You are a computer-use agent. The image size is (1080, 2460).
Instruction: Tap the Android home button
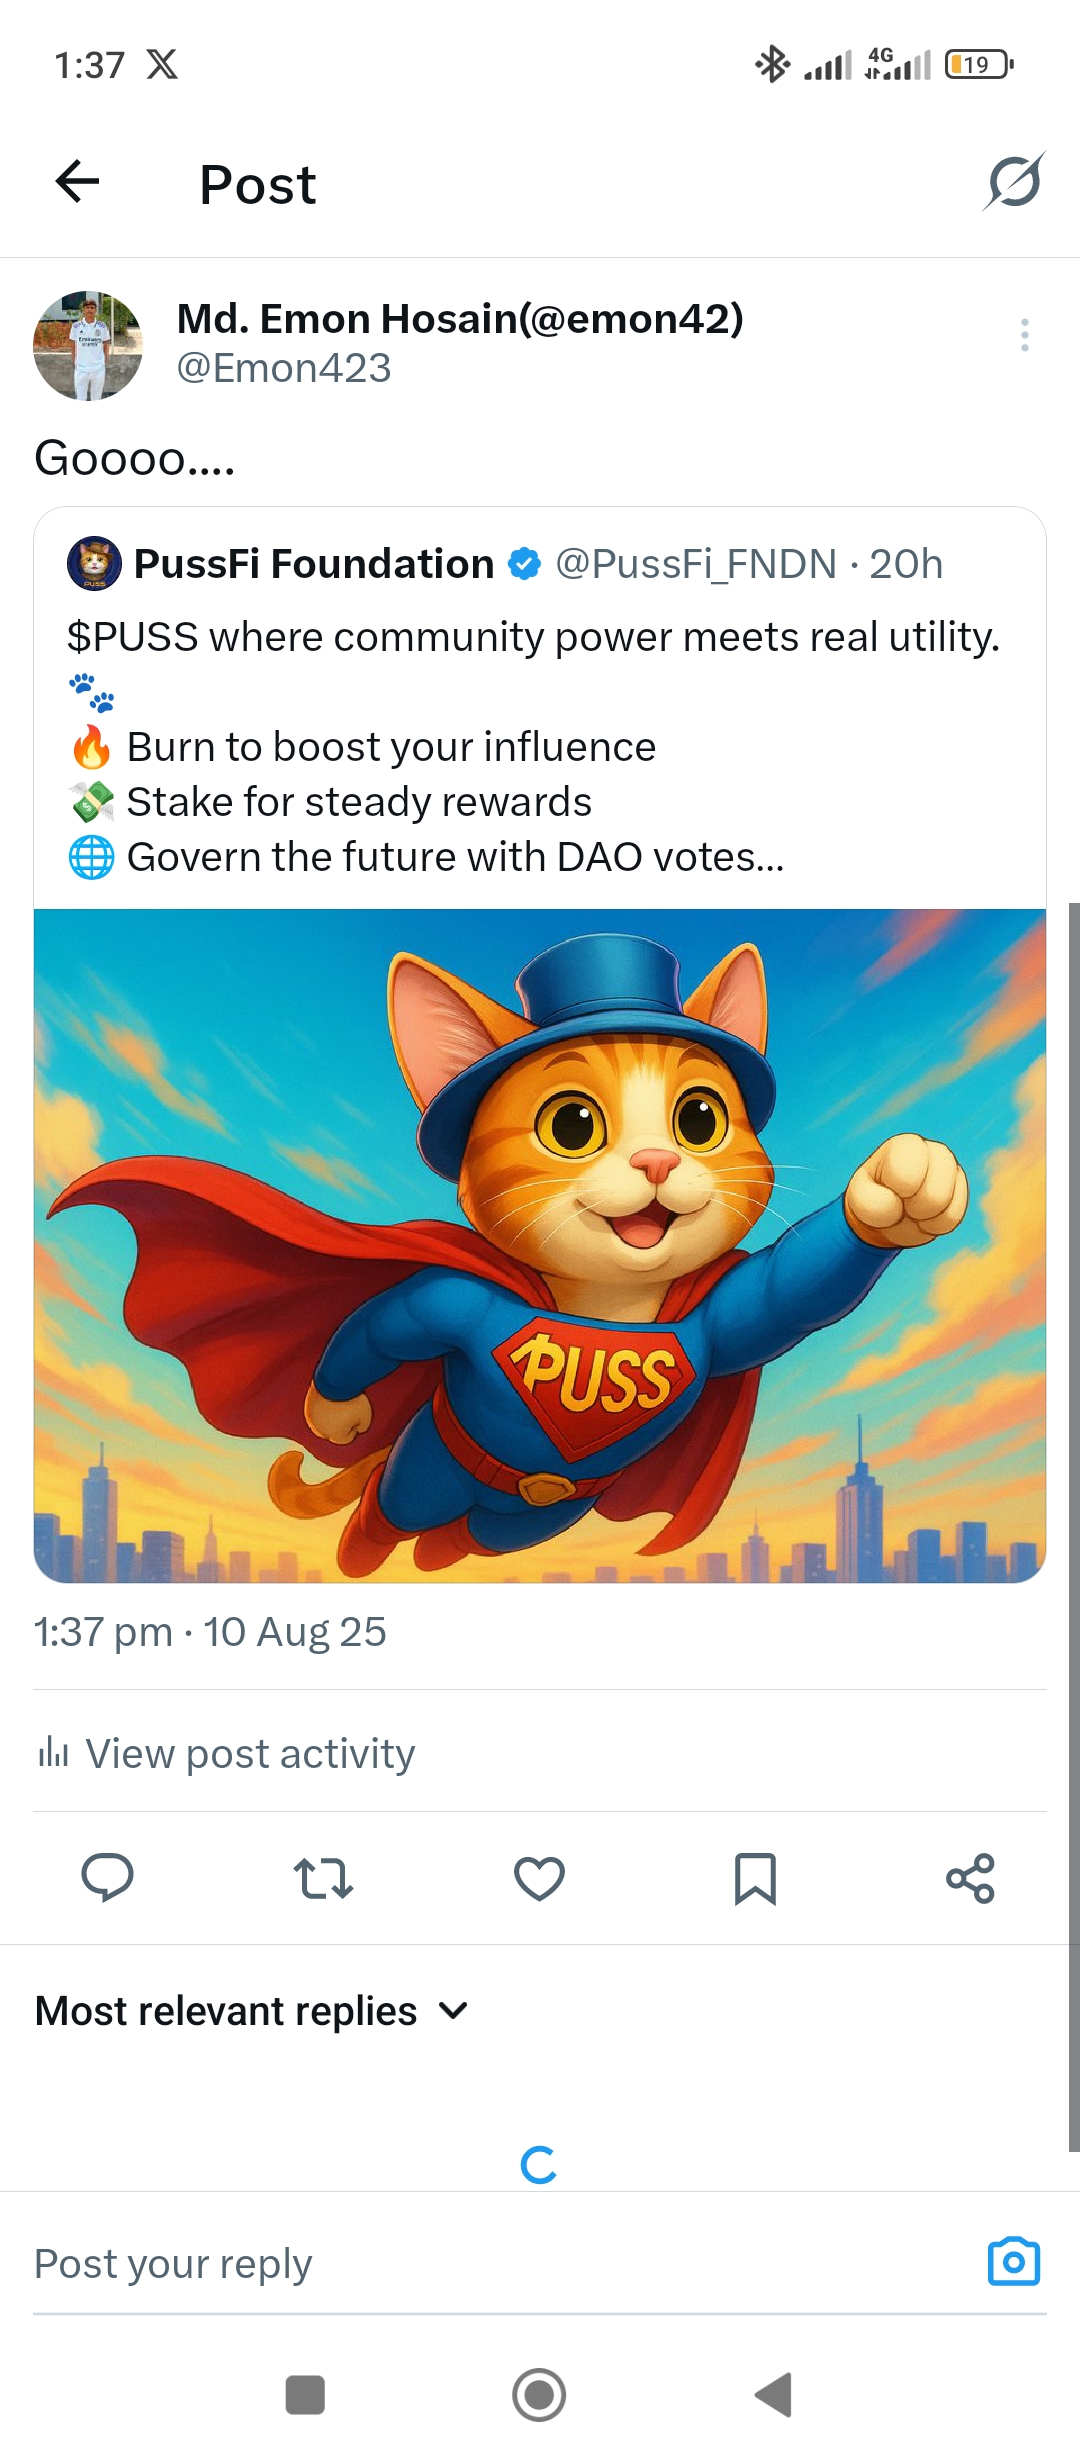tap(539, 2395)
